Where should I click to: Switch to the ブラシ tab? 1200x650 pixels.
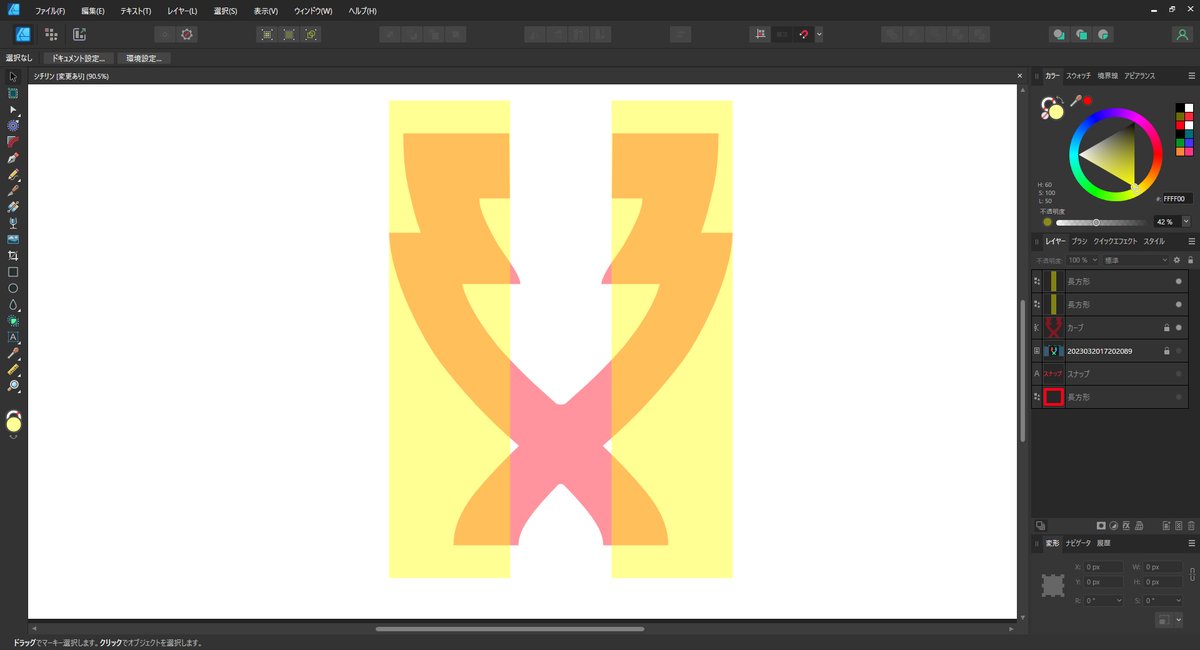click(1079, 241)
